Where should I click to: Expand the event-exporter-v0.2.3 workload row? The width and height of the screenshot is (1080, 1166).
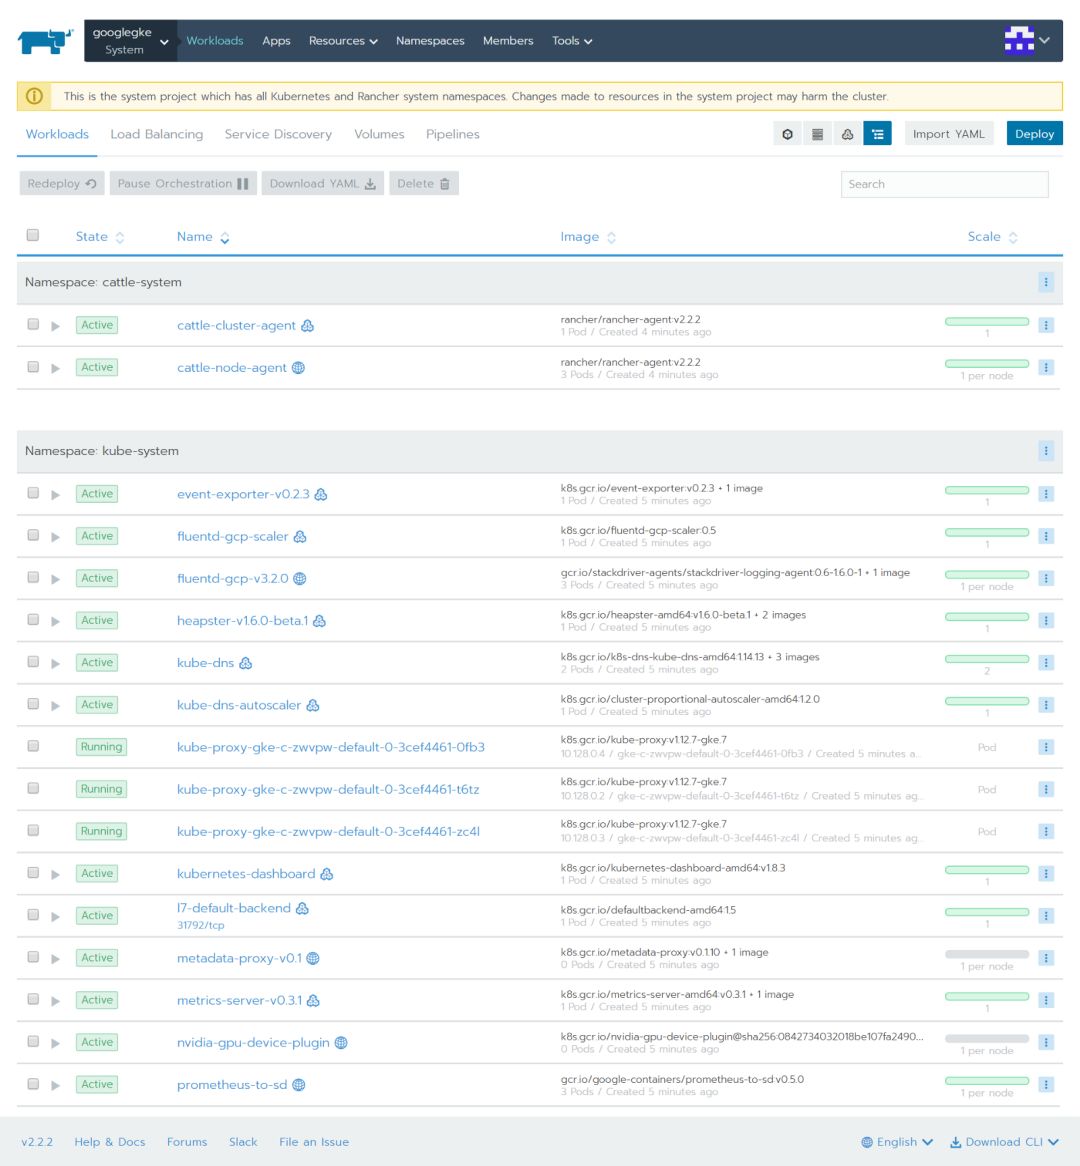55,495
